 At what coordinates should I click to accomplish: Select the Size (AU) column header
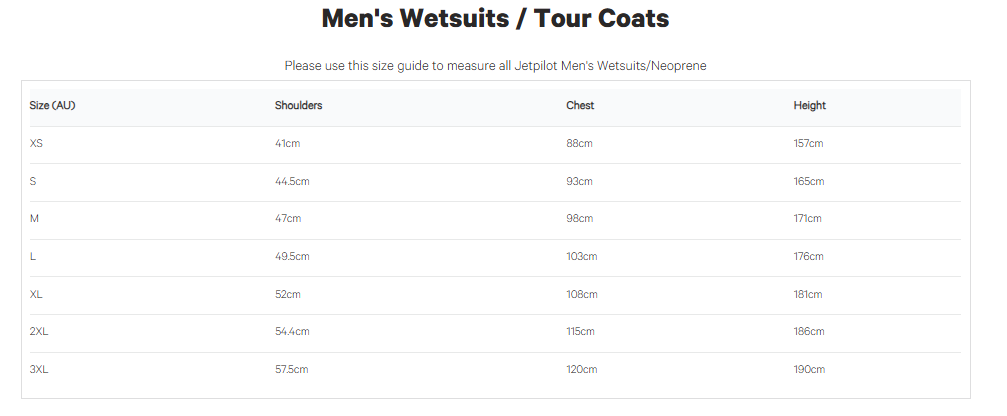click(x=52, y=106)
